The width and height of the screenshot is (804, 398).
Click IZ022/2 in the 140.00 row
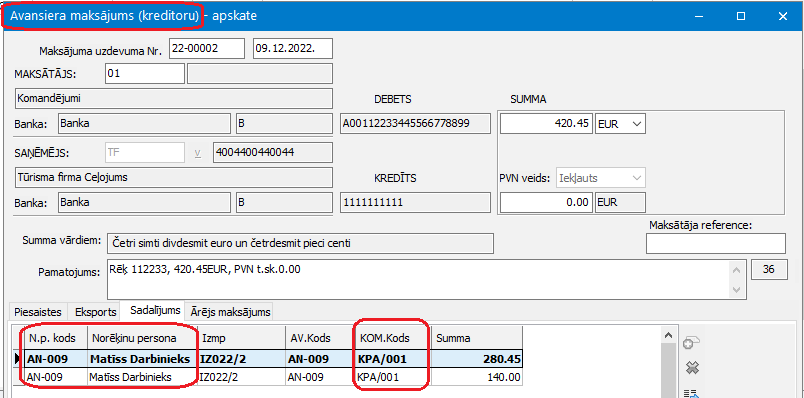(241, 377)
